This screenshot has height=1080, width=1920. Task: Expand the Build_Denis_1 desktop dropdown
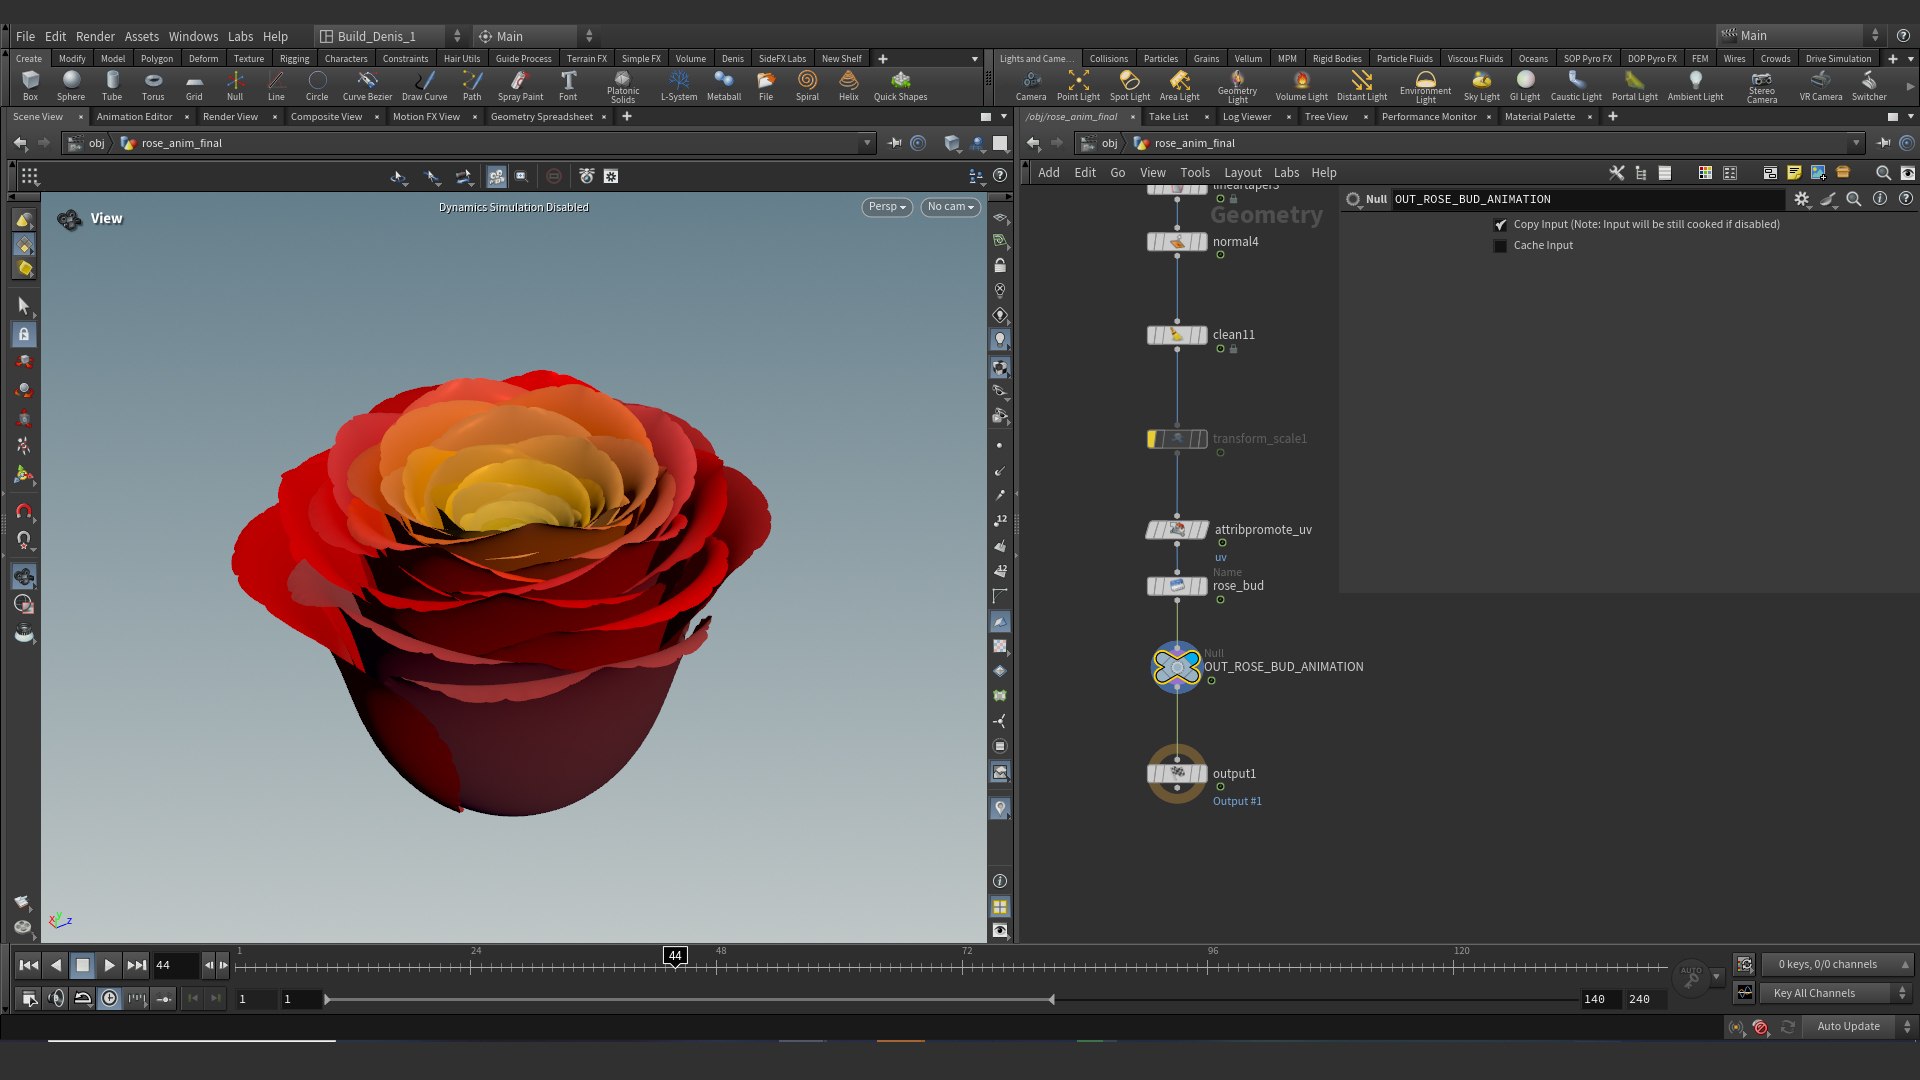click(x=390, y=36)
